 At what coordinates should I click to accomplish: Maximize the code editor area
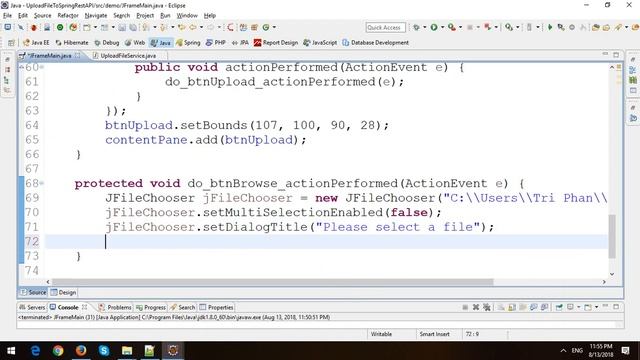pos(616,54)
